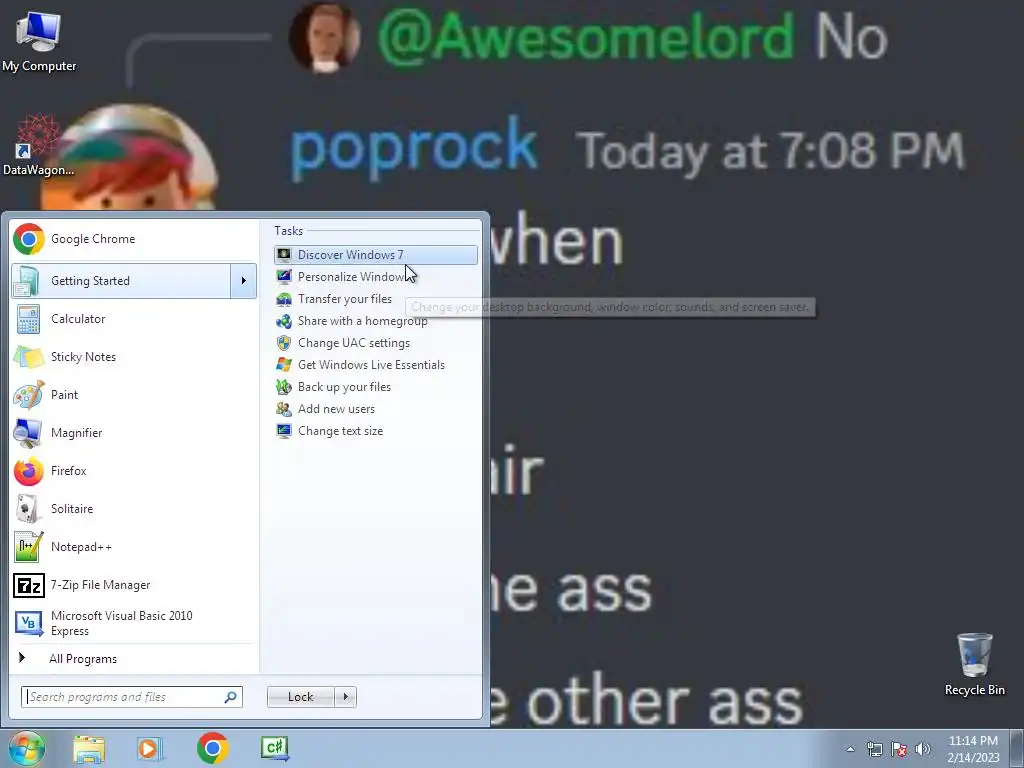Click the volume speaker icon

click(922, 749)
